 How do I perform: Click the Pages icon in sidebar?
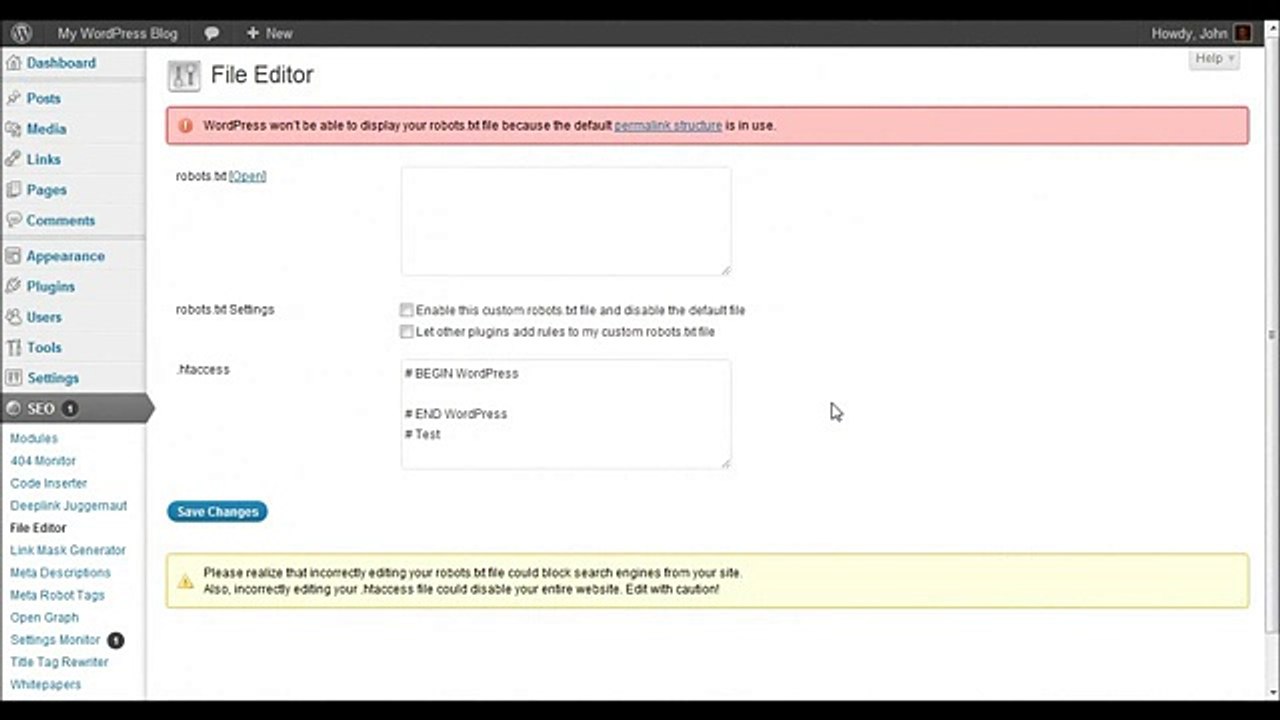[13, 190]
